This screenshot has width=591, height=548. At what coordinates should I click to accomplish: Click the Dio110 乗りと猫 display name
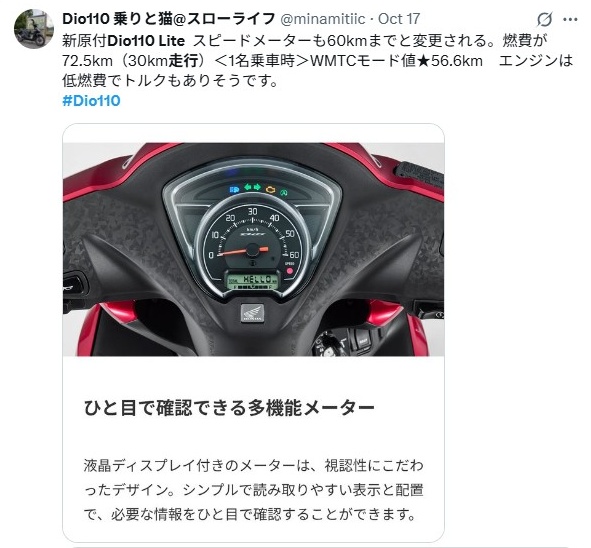[x=168, y=19]
